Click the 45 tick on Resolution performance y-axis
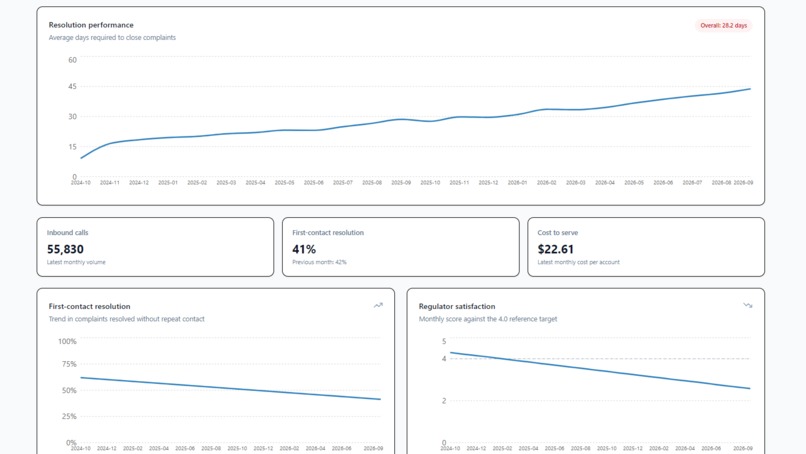Image resolution: width=806 pixels, height=454 pixels. coord(72,86)
